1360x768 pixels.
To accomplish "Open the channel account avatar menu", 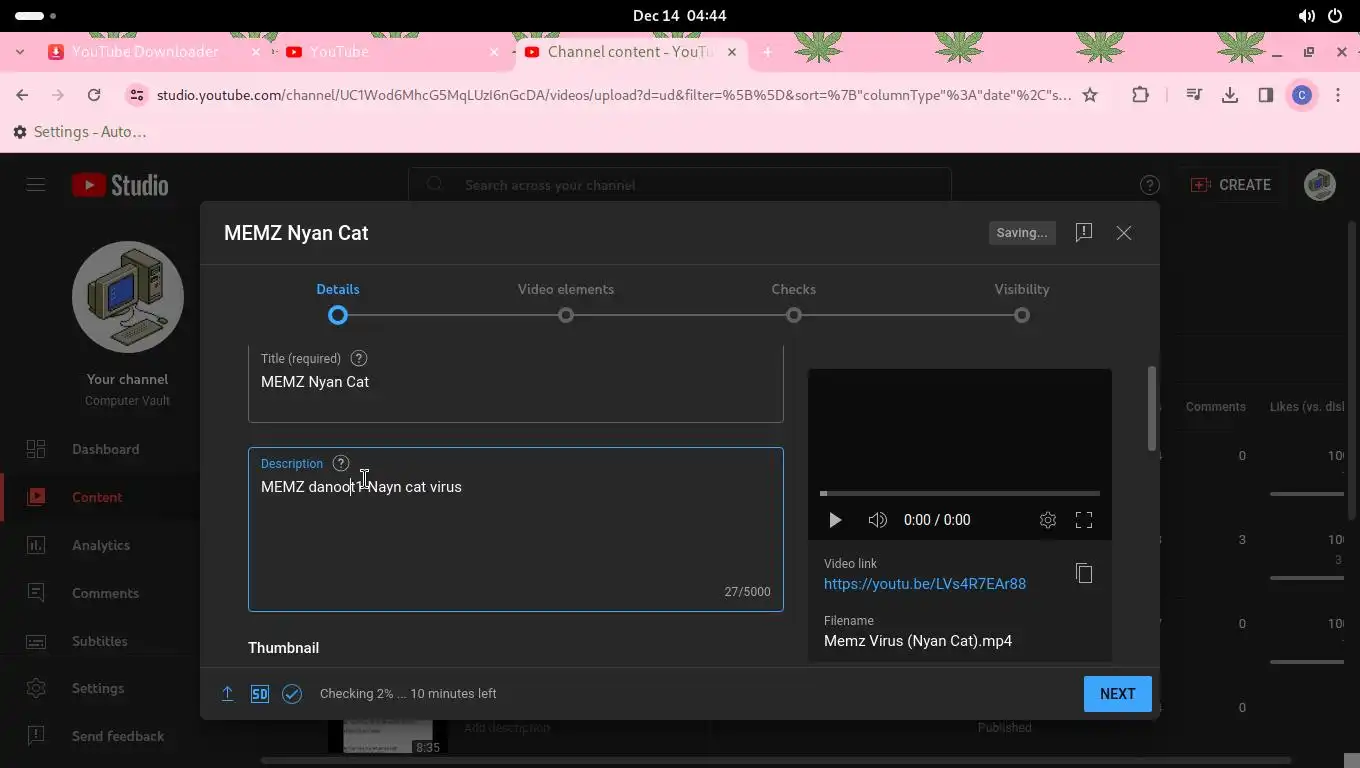I will pyautogui.click(x=1320, y=185).
